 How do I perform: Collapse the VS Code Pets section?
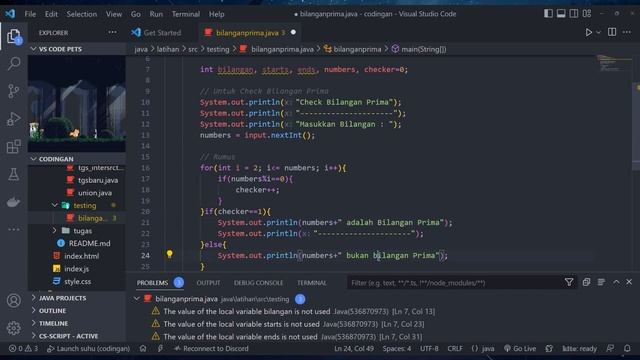(x=77, y=49)
